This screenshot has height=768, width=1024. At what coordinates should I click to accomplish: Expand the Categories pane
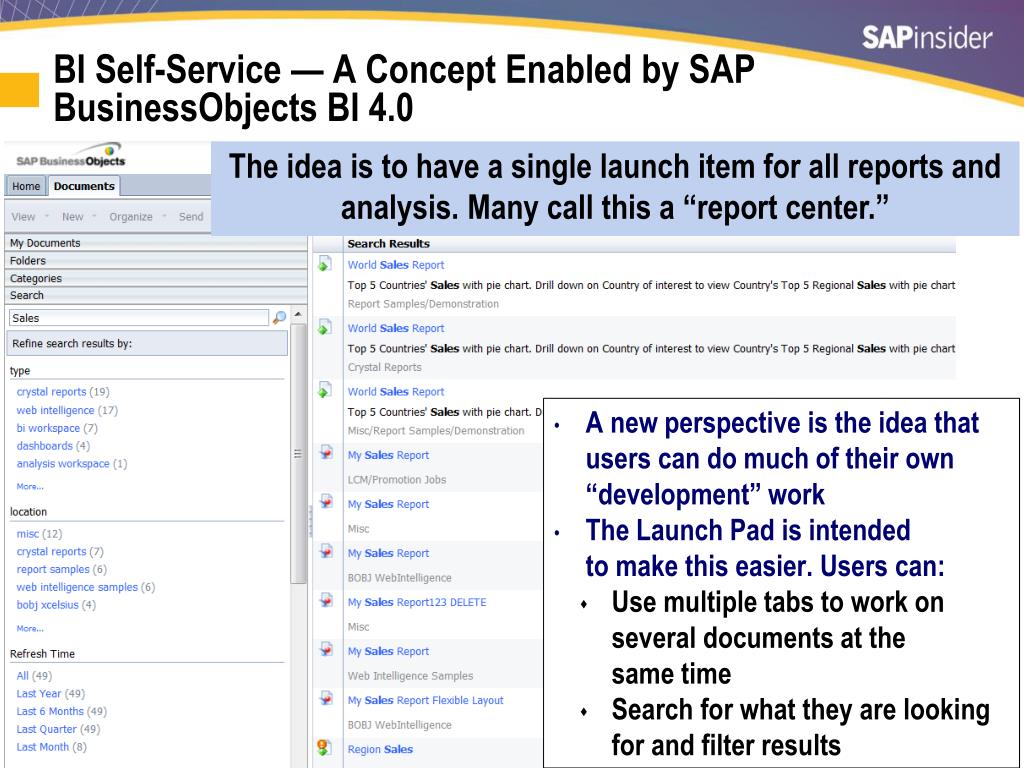point(155,278)
